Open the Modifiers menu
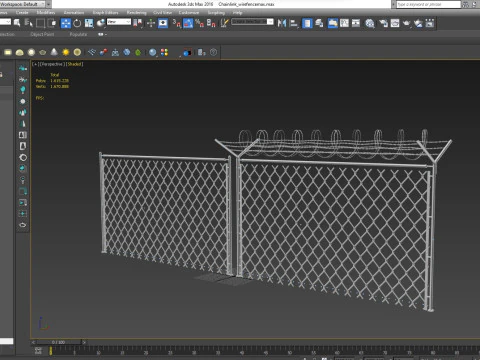This screenshot has height=360, width=480. click(x=46, y=13)
